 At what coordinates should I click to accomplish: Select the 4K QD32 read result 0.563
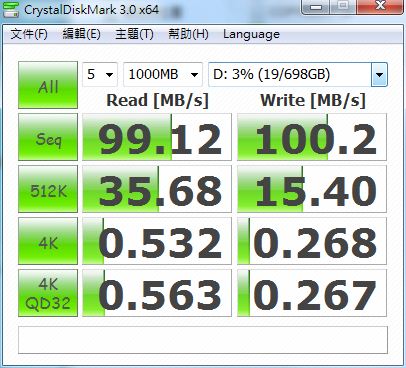pyautogui.click(x=157, y=293)
